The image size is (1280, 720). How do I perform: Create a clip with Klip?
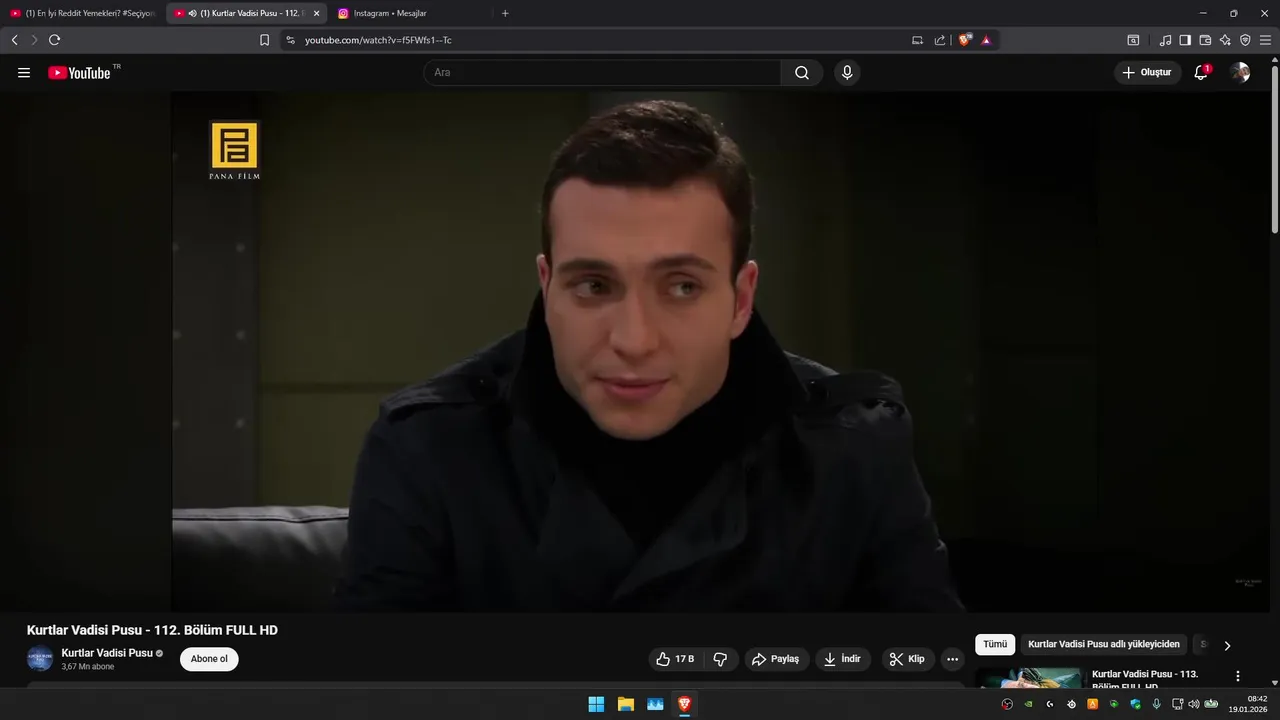tap(907, 659)
